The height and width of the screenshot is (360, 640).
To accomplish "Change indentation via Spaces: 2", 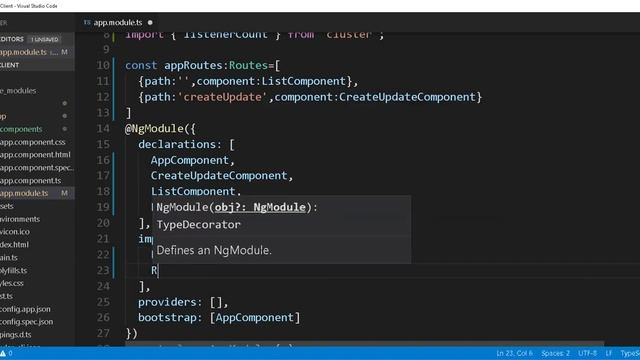I will [x=555, y=353].
